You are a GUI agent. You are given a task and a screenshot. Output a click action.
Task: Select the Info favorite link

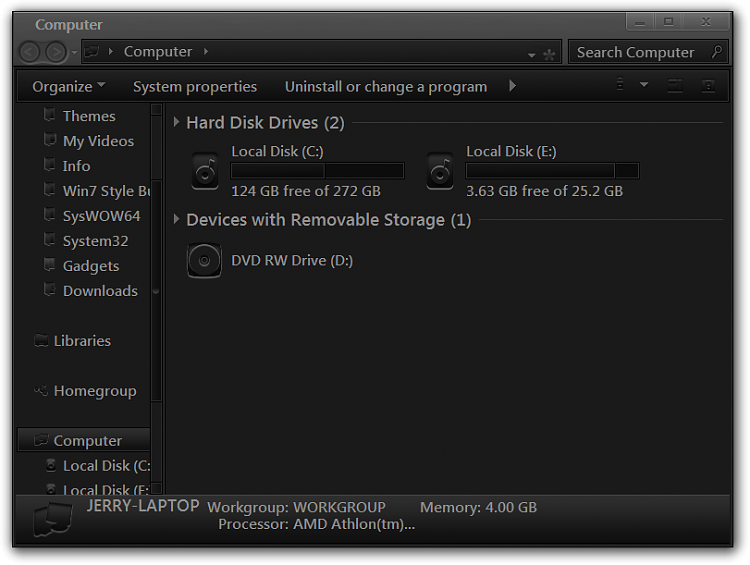pos(77,166)
